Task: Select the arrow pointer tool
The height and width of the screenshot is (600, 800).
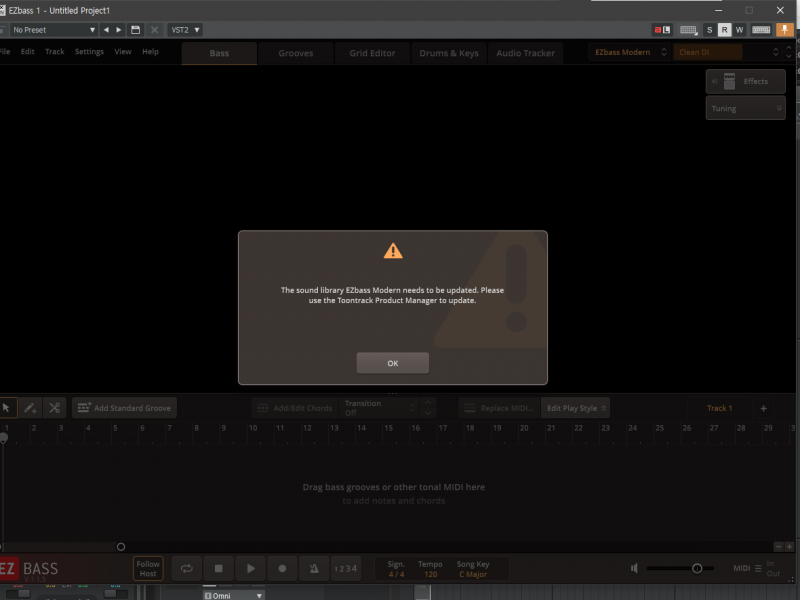Action: tap(7, 408)
